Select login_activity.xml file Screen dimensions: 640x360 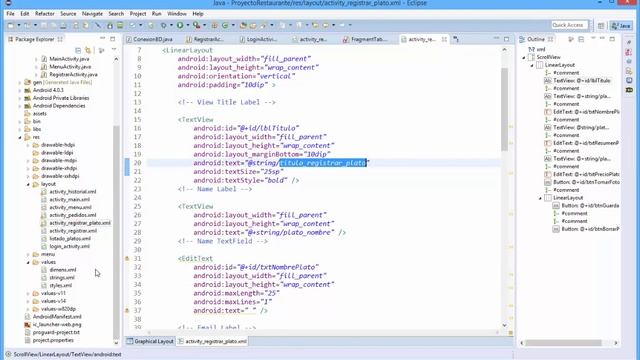69,246
